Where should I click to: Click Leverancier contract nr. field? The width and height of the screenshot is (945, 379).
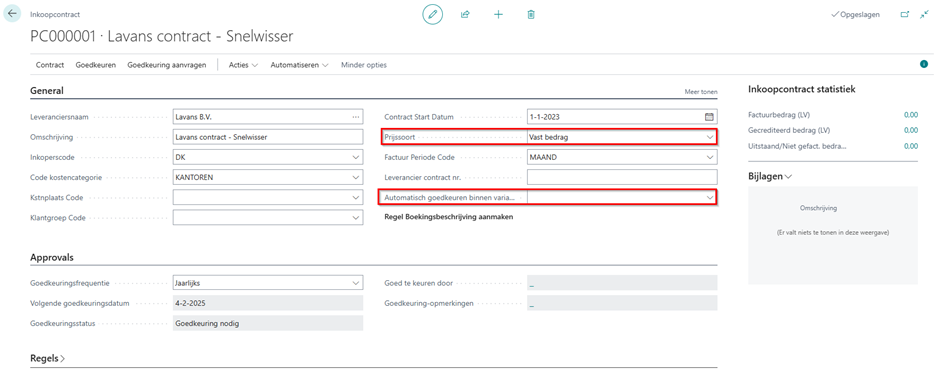(x=622, y=177)
